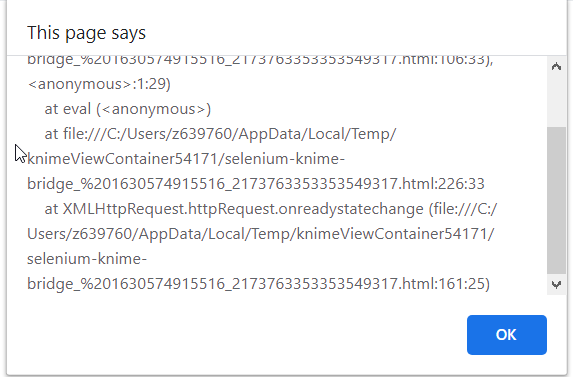Click the scrollbar track above the thumb
Viewport: 573px width, 377px height.
coord(556,102)
